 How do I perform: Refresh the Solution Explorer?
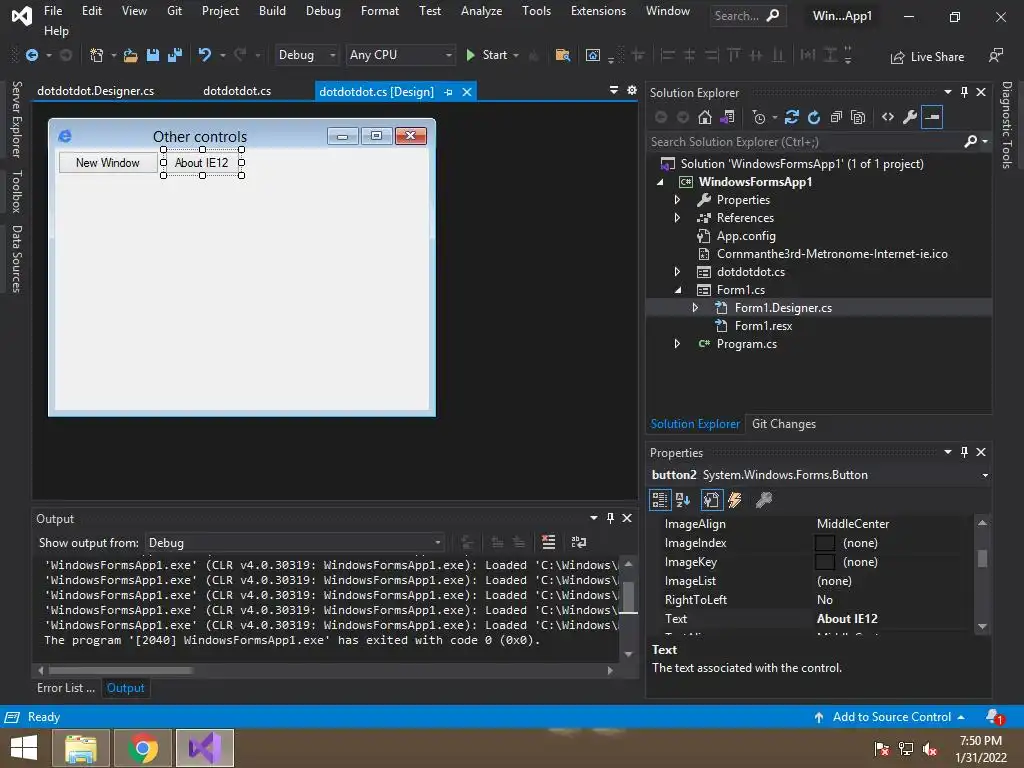coord(814,118)
